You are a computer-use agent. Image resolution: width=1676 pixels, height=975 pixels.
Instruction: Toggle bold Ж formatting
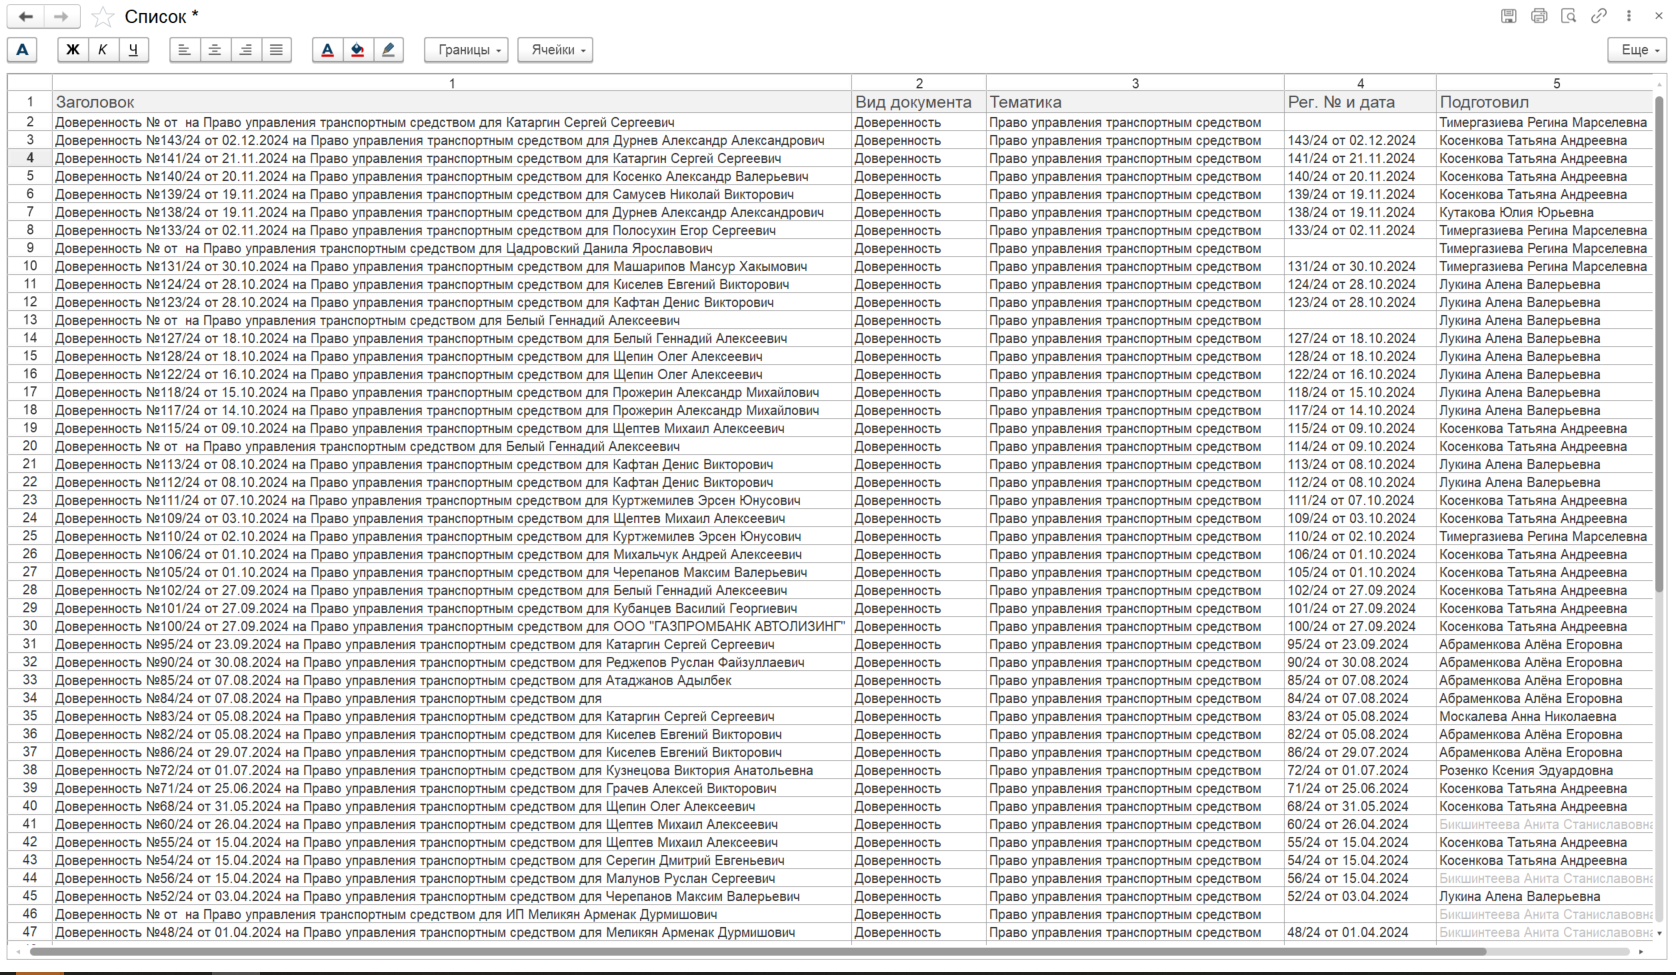[72, 50]
